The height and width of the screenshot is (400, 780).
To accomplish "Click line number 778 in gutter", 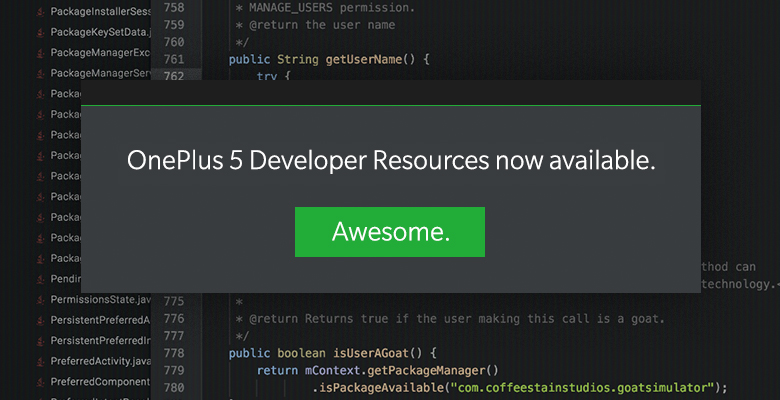I will (174, 353).
